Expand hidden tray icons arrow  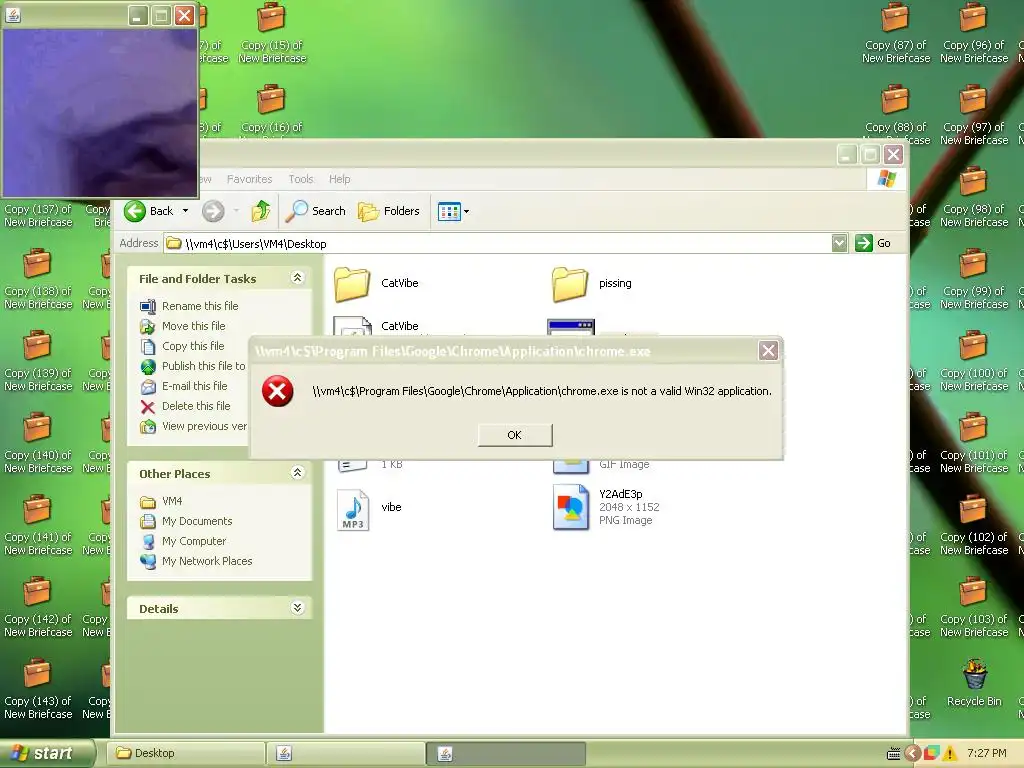tap(912, 754)
